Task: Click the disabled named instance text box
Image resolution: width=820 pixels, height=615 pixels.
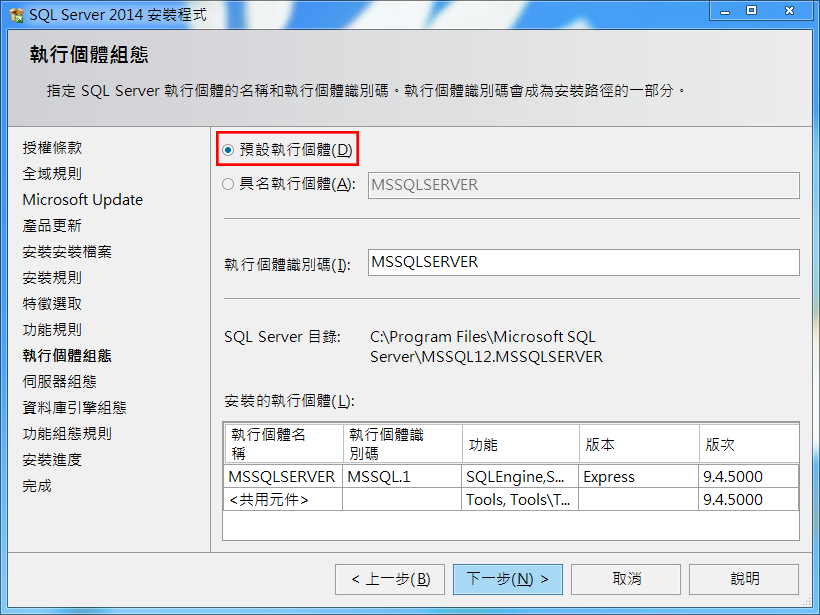Action: tap(583, 185)
